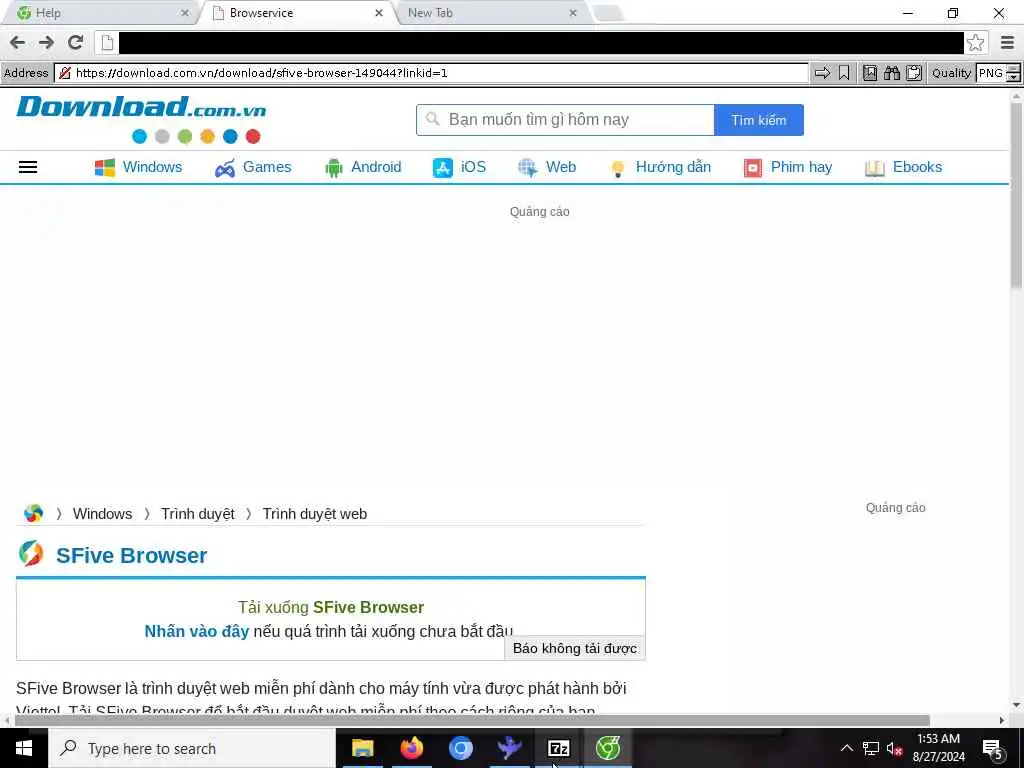This screenshot has width=1024, height=768.
Task: Click the Báo không tải được button
Action: [x=575, y=648]
